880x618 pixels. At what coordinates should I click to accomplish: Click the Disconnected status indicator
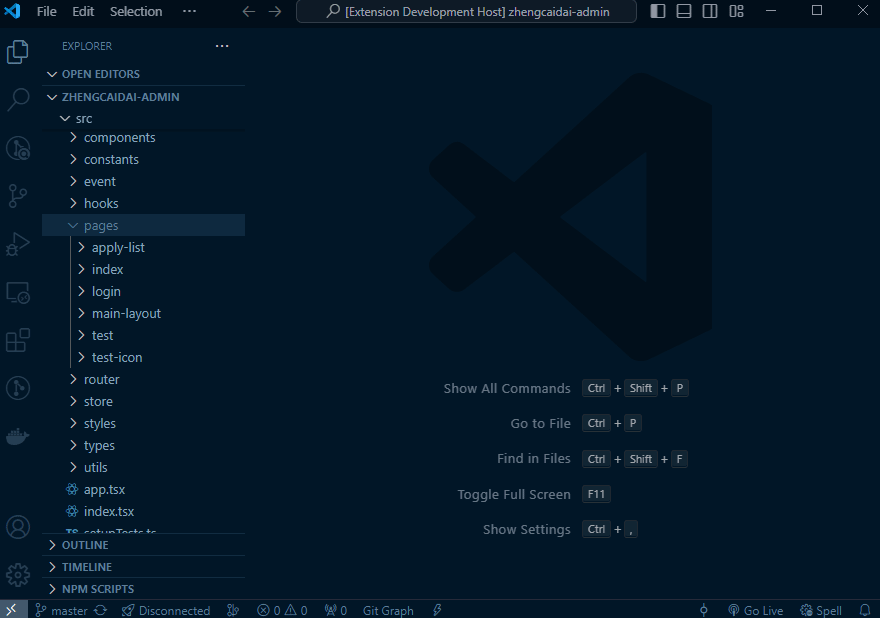(166, 610)
